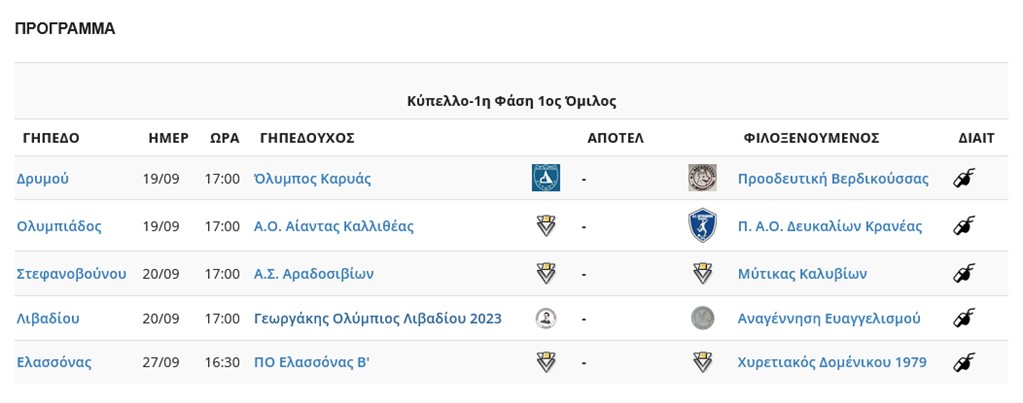
Task: Click the Αναγέννηση Ευαγγελισμού grey round logo
Action: (x=703, y=318)
